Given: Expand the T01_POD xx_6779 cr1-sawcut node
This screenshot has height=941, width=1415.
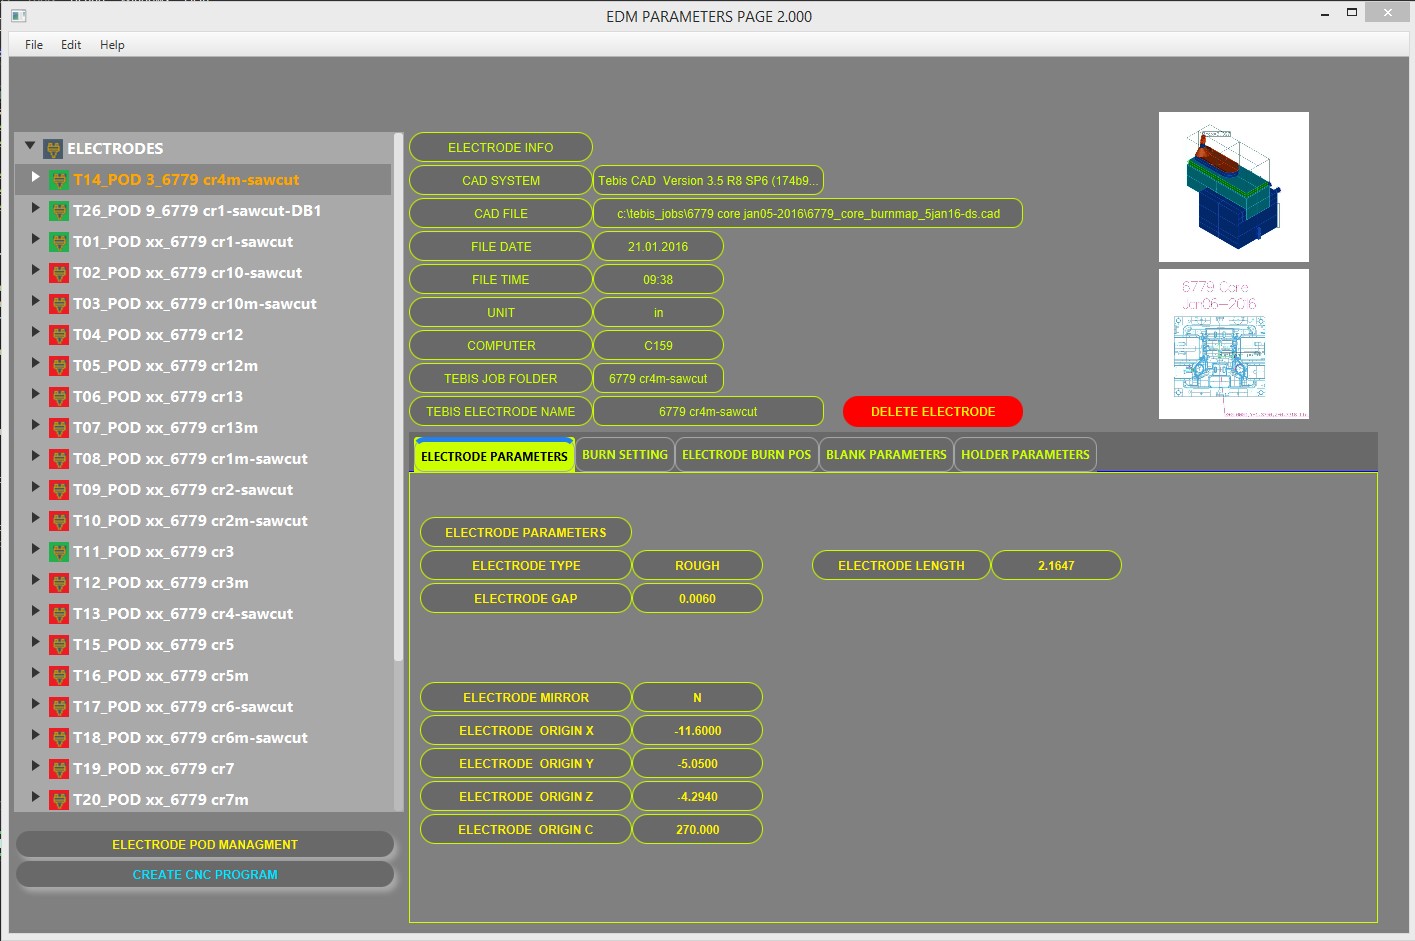Looking at the screenshot, I should tap(36, 239).
